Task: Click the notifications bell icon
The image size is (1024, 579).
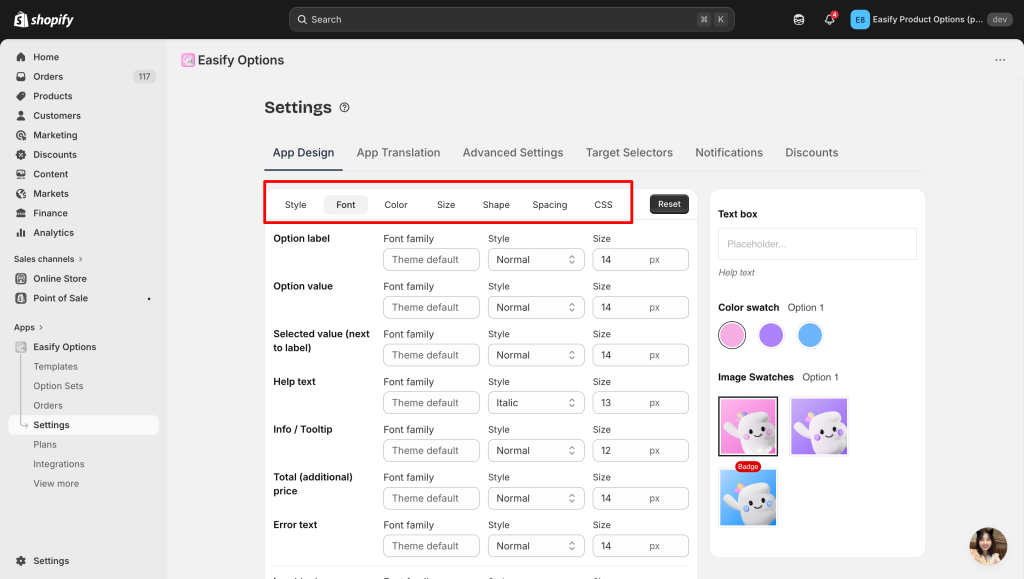Action: tap(829, 20)
